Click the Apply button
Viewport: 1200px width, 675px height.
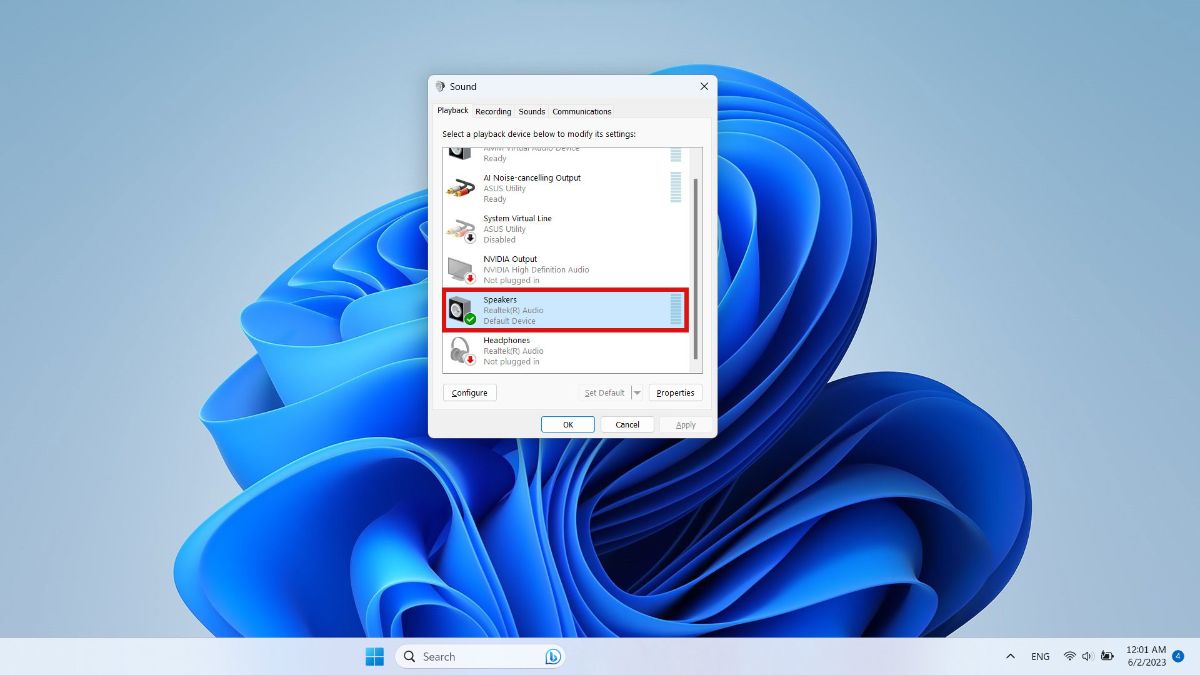click(685, 424)
